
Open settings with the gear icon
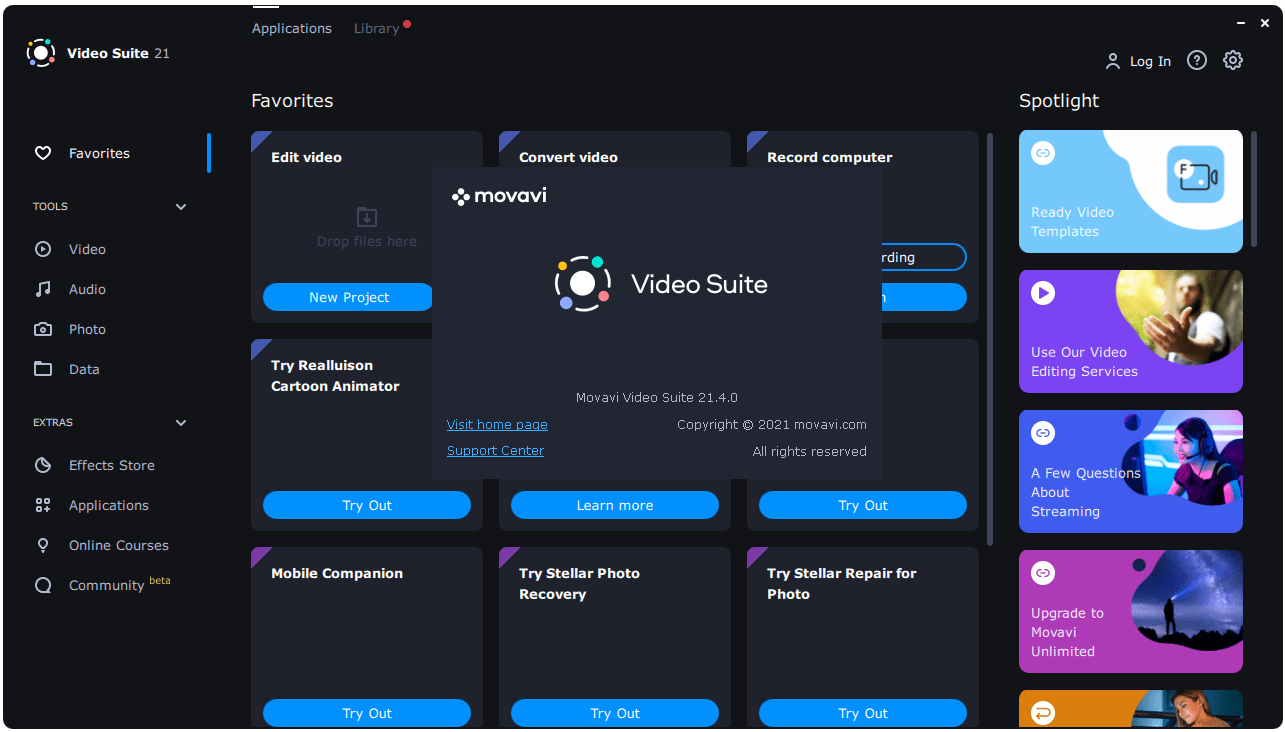(1233, 60)
